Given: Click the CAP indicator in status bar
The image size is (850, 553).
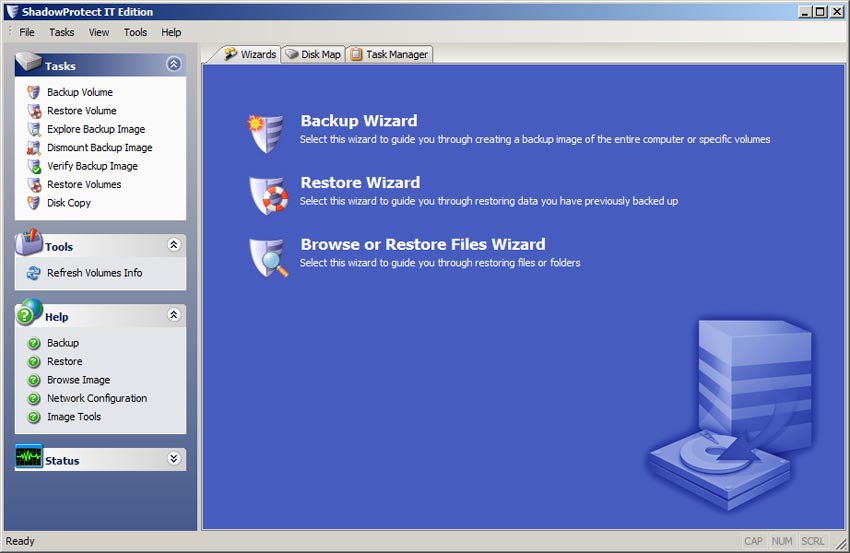Looking at the screenshot, I should point(754,541).
